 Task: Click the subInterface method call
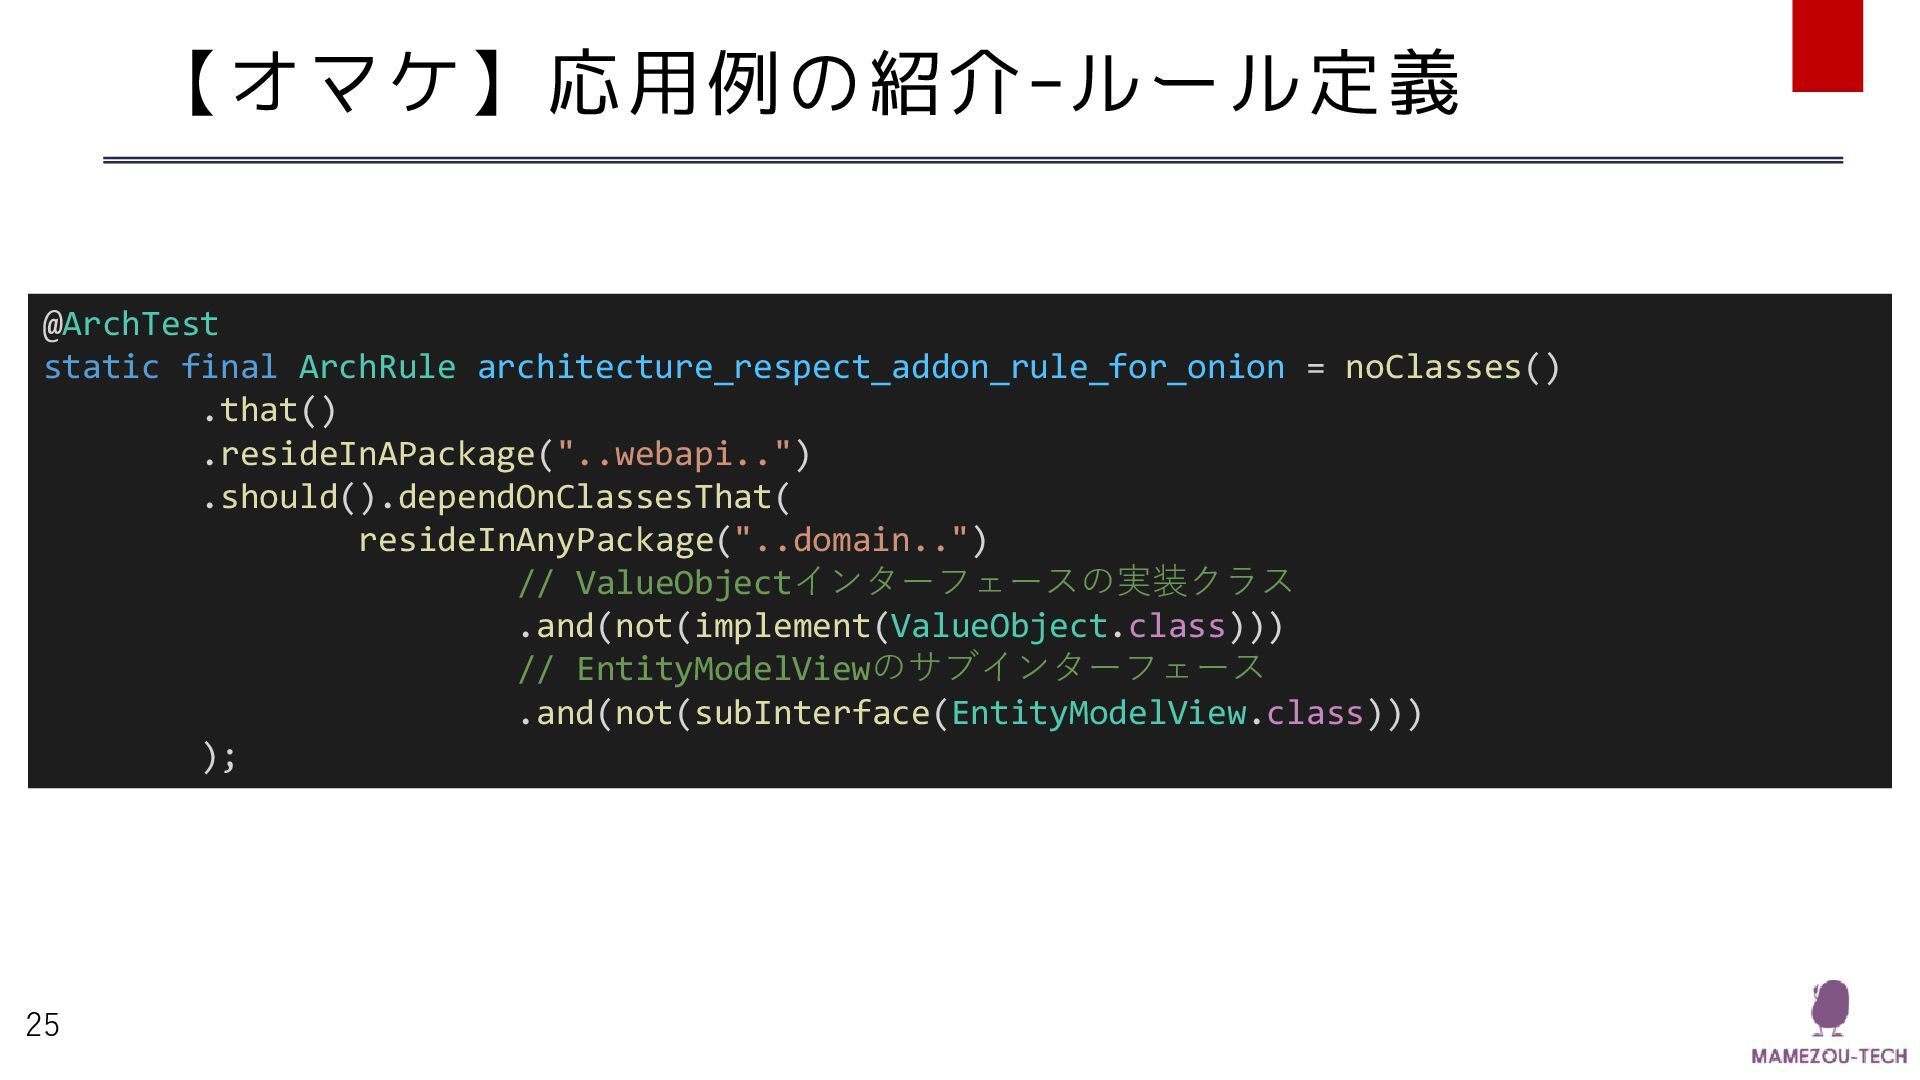(812, 713)
